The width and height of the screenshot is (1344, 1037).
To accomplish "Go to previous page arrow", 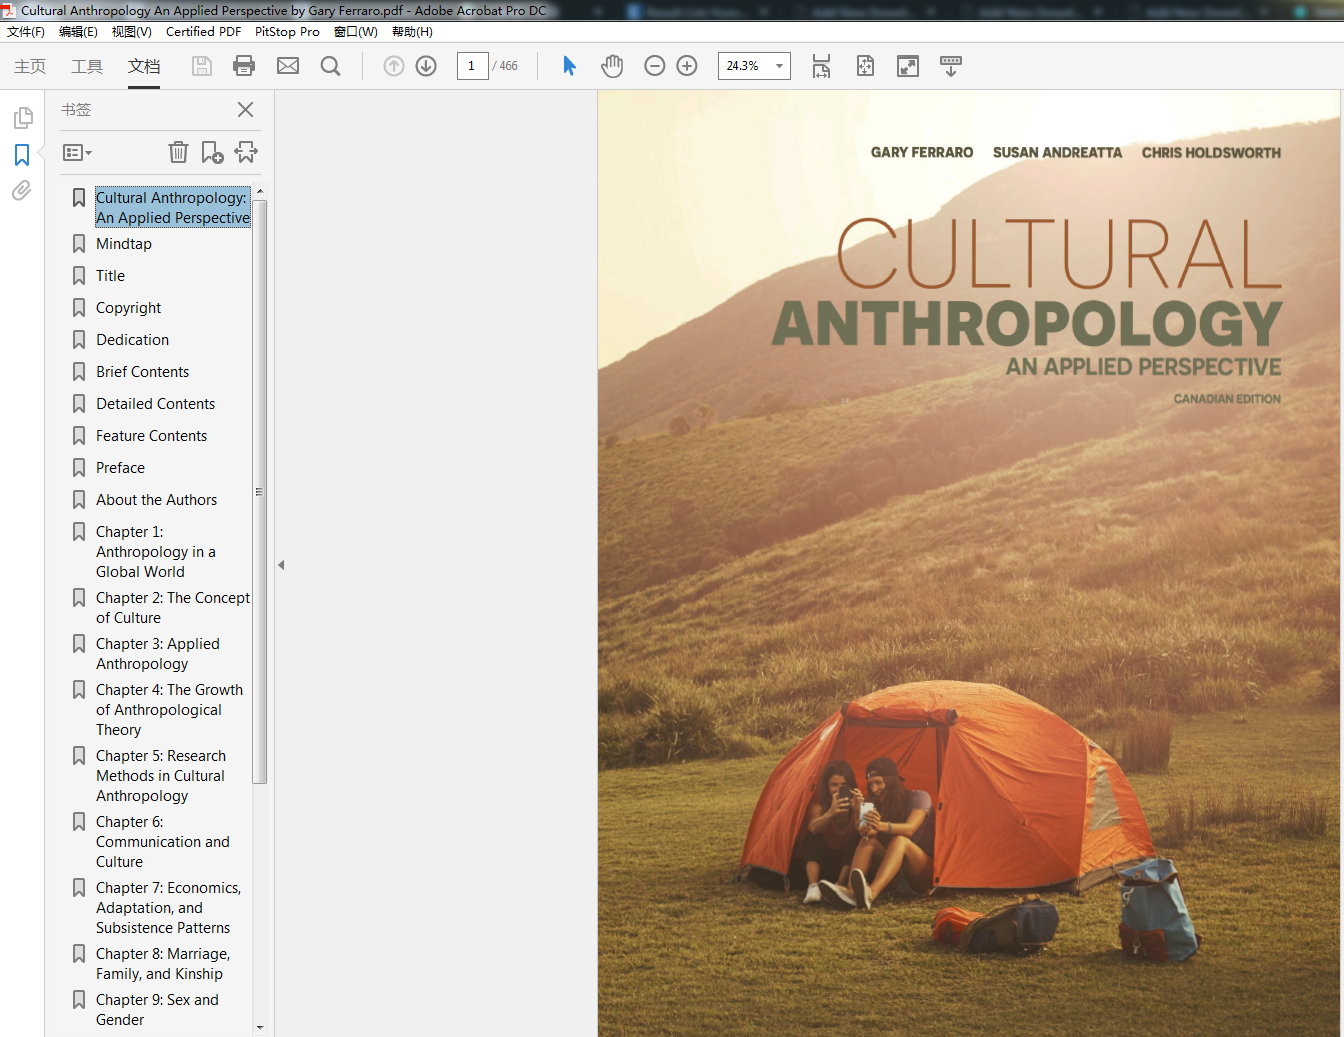I will click(x=394, y=66).
